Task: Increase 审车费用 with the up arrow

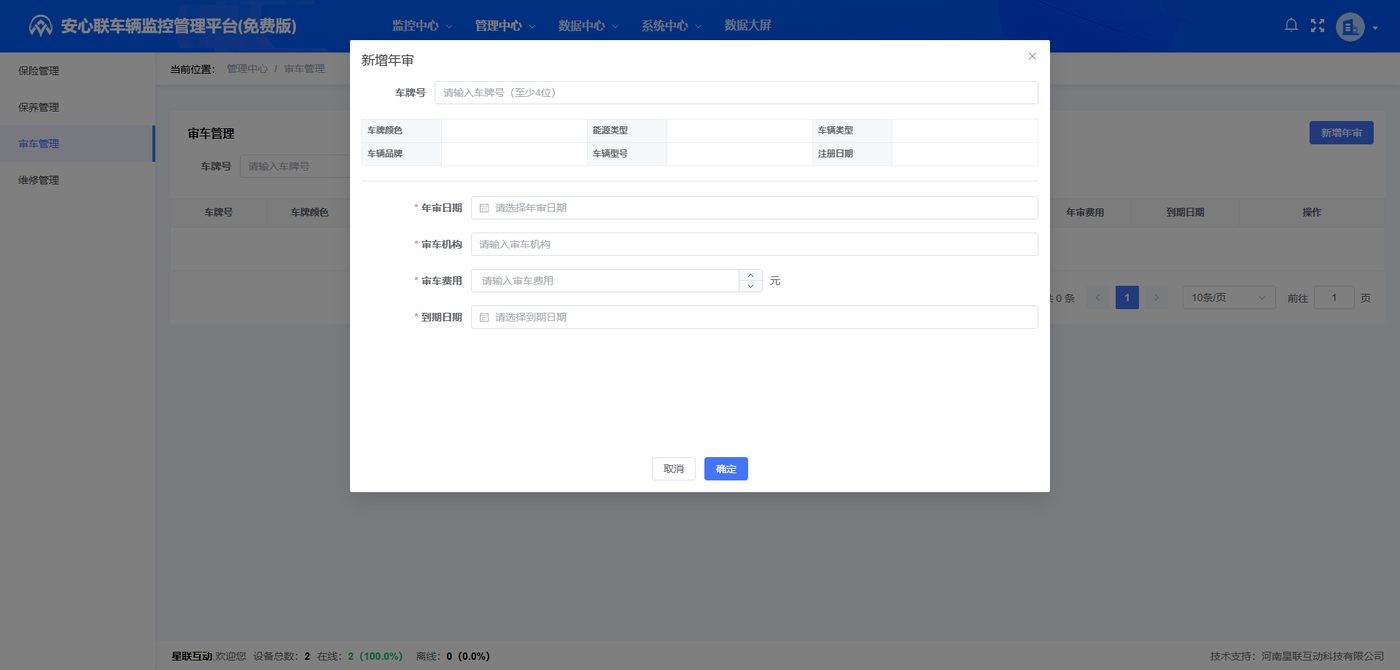Action: coord(751,275)
